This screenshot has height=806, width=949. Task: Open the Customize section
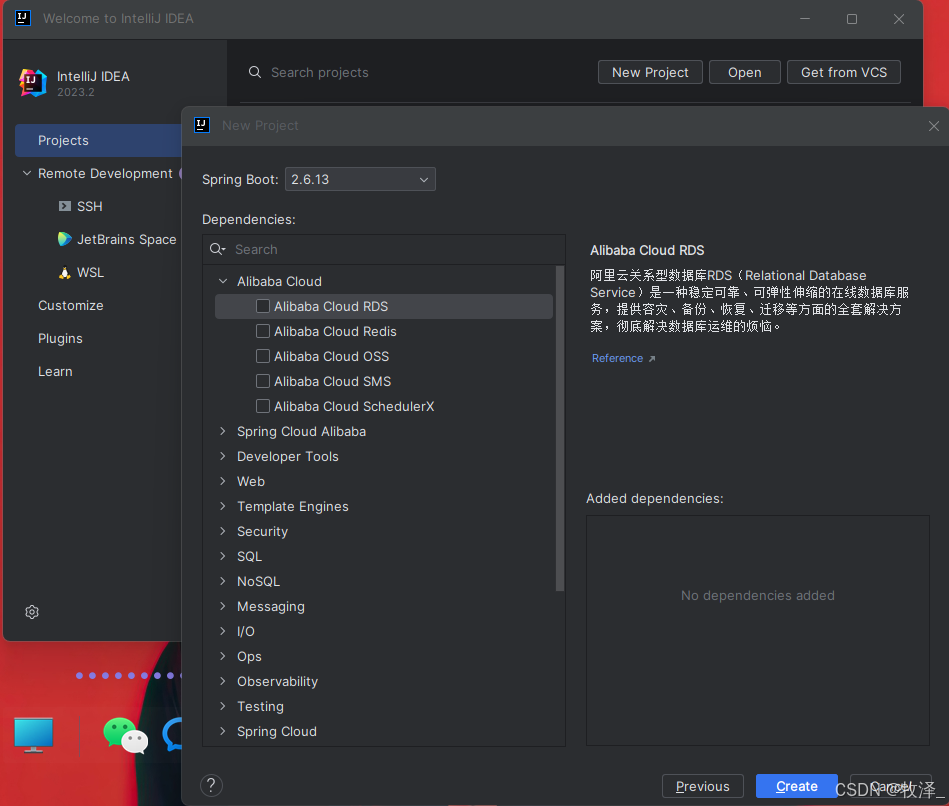pyautogui.click(x=71, y=306)
